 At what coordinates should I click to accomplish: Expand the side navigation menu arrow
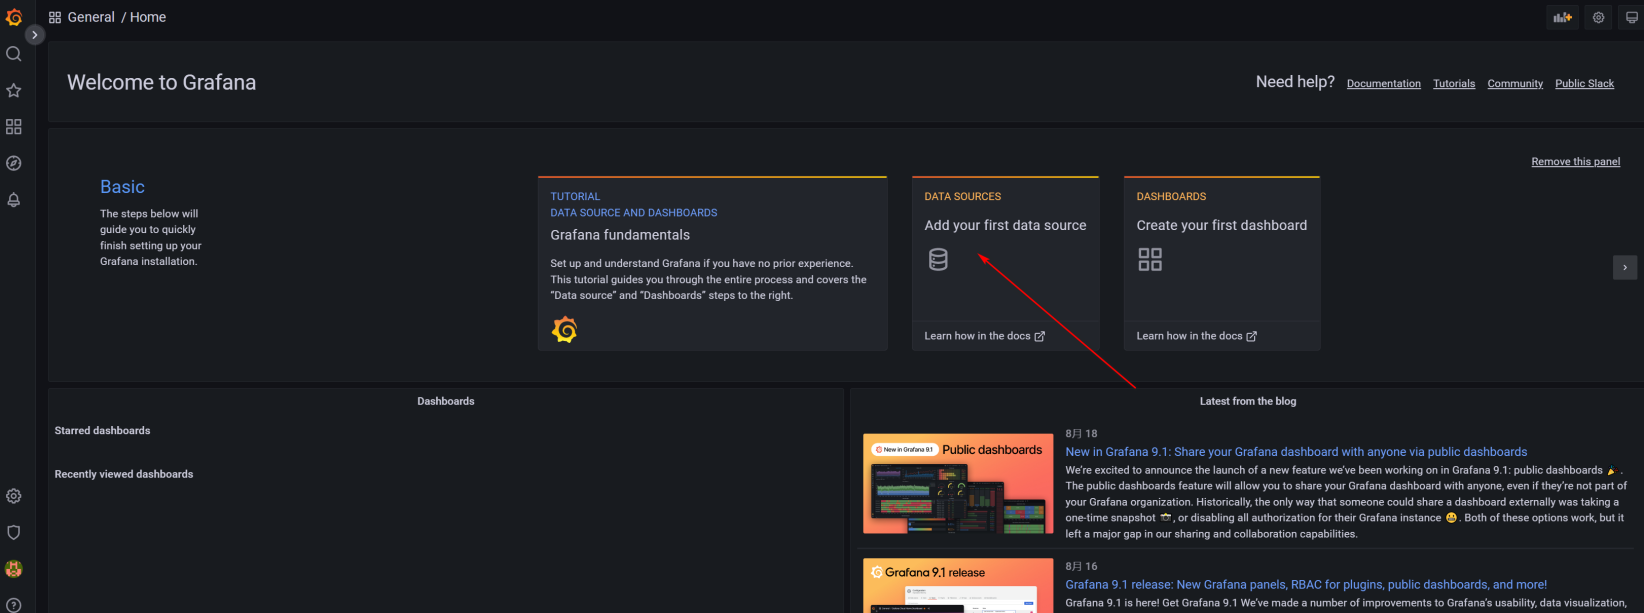[x=34, y=35]
